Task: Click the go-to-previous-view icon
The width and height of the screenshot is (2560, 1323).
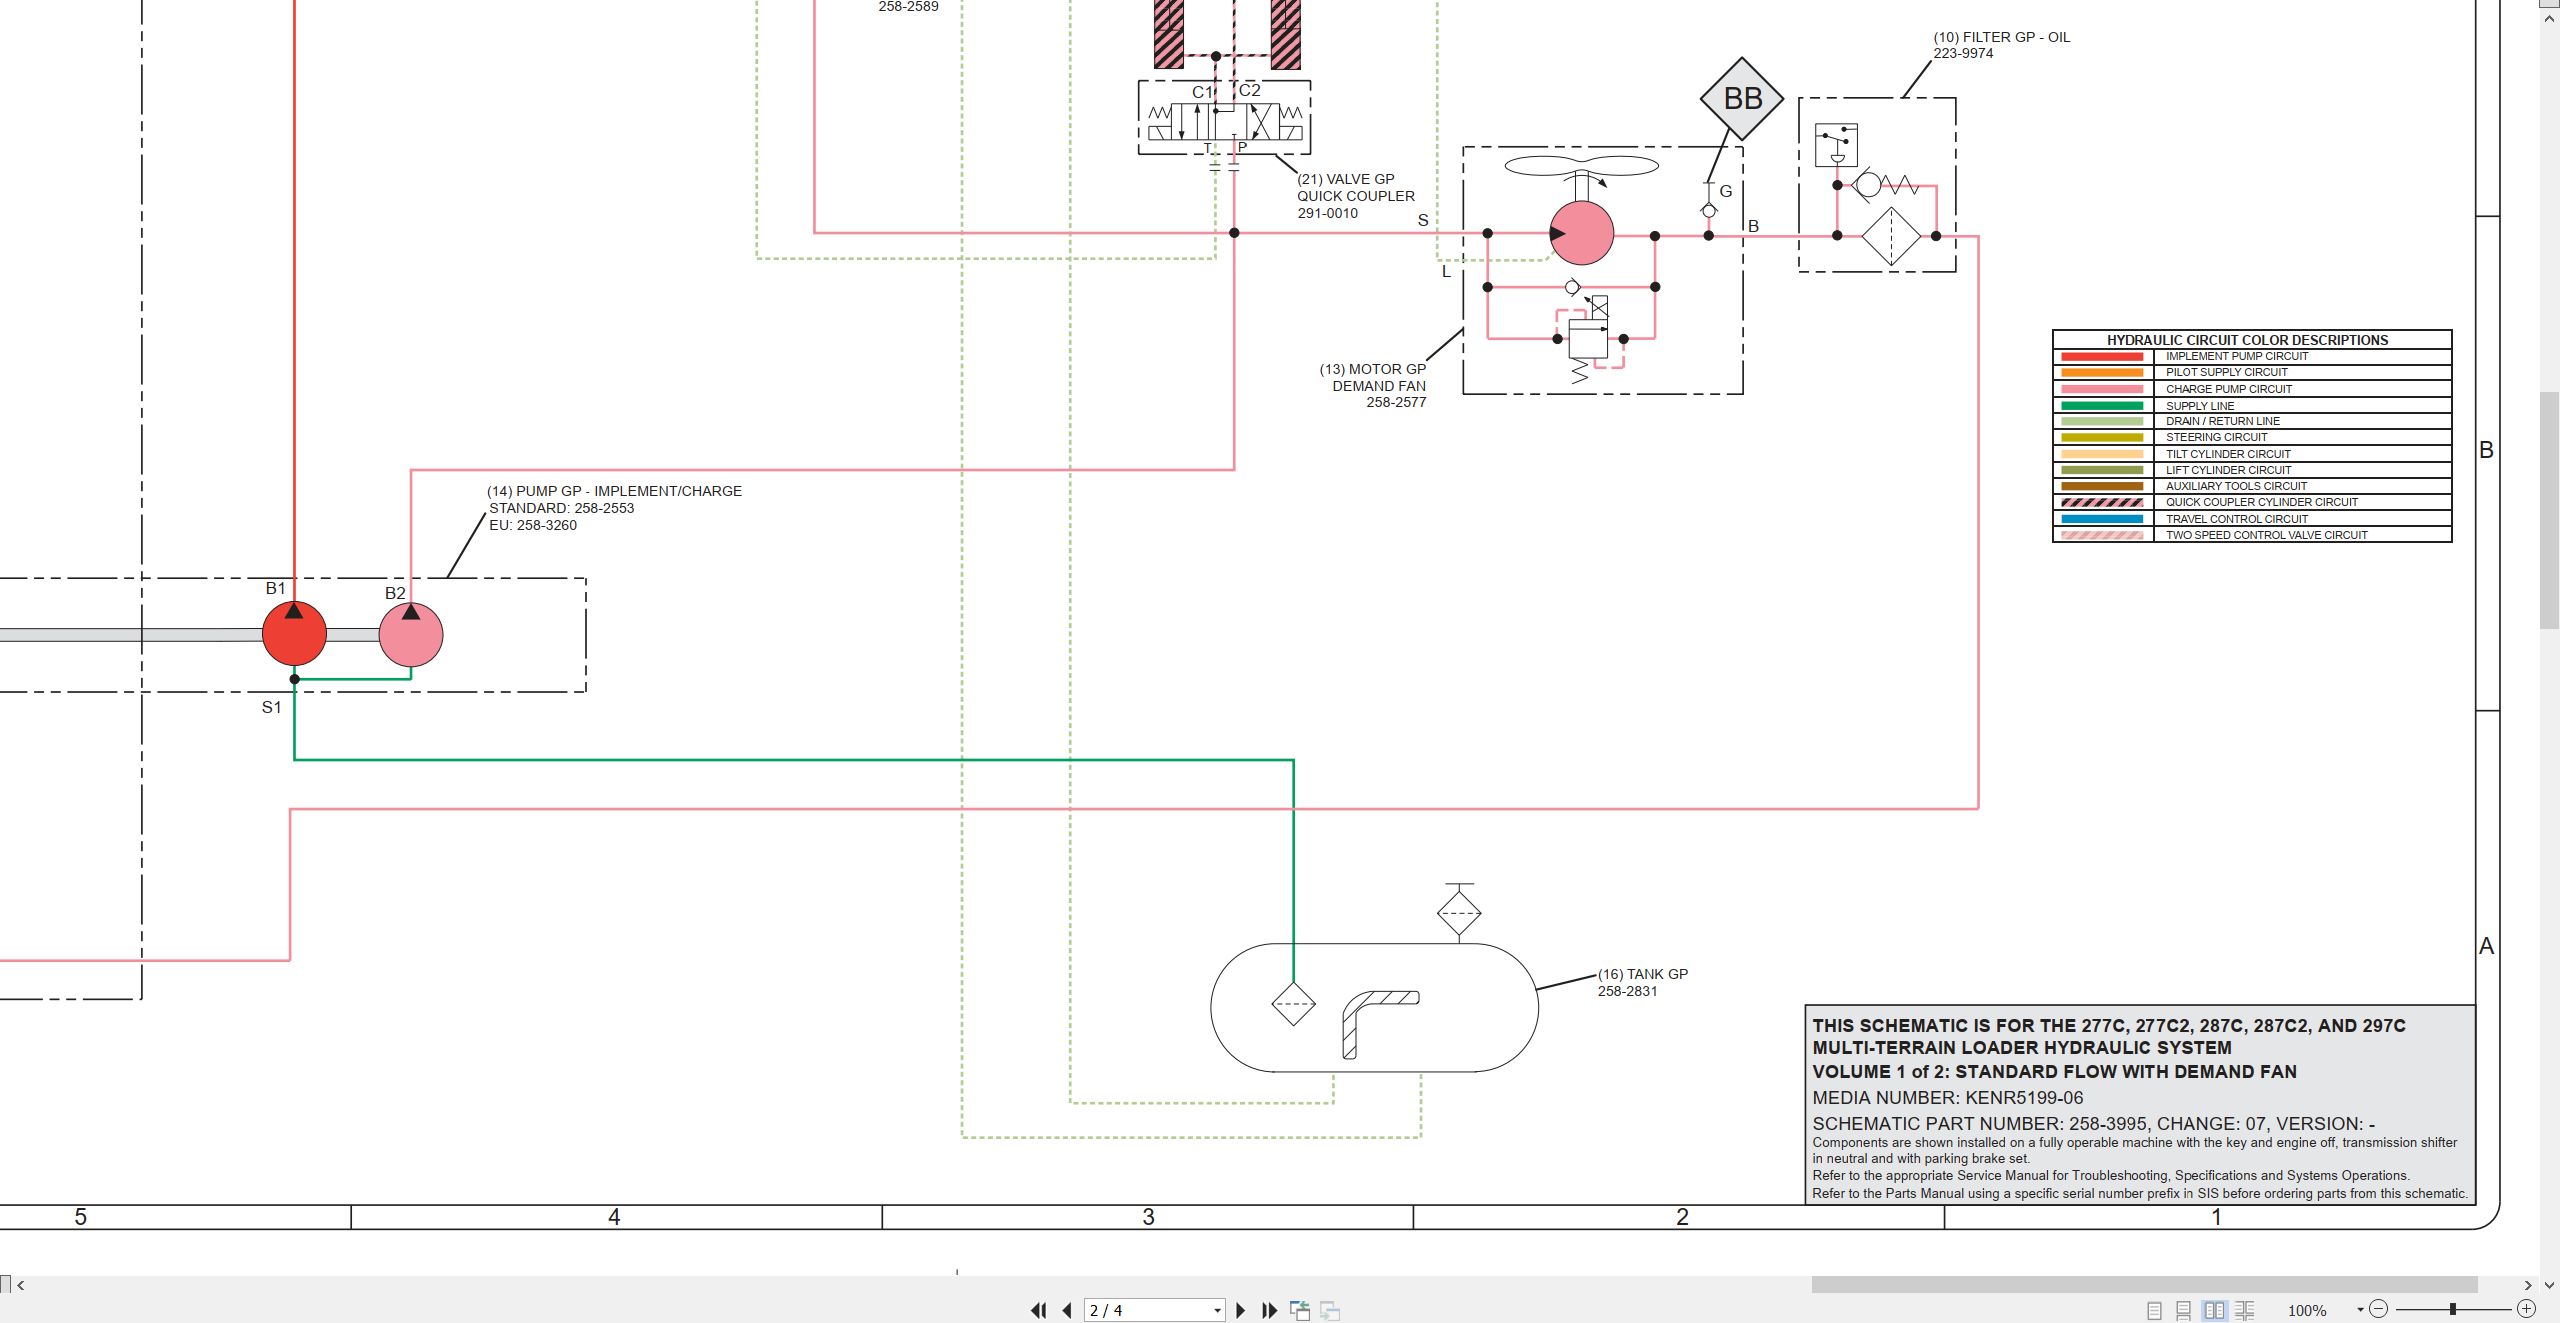Action: coord(1300,1310)
